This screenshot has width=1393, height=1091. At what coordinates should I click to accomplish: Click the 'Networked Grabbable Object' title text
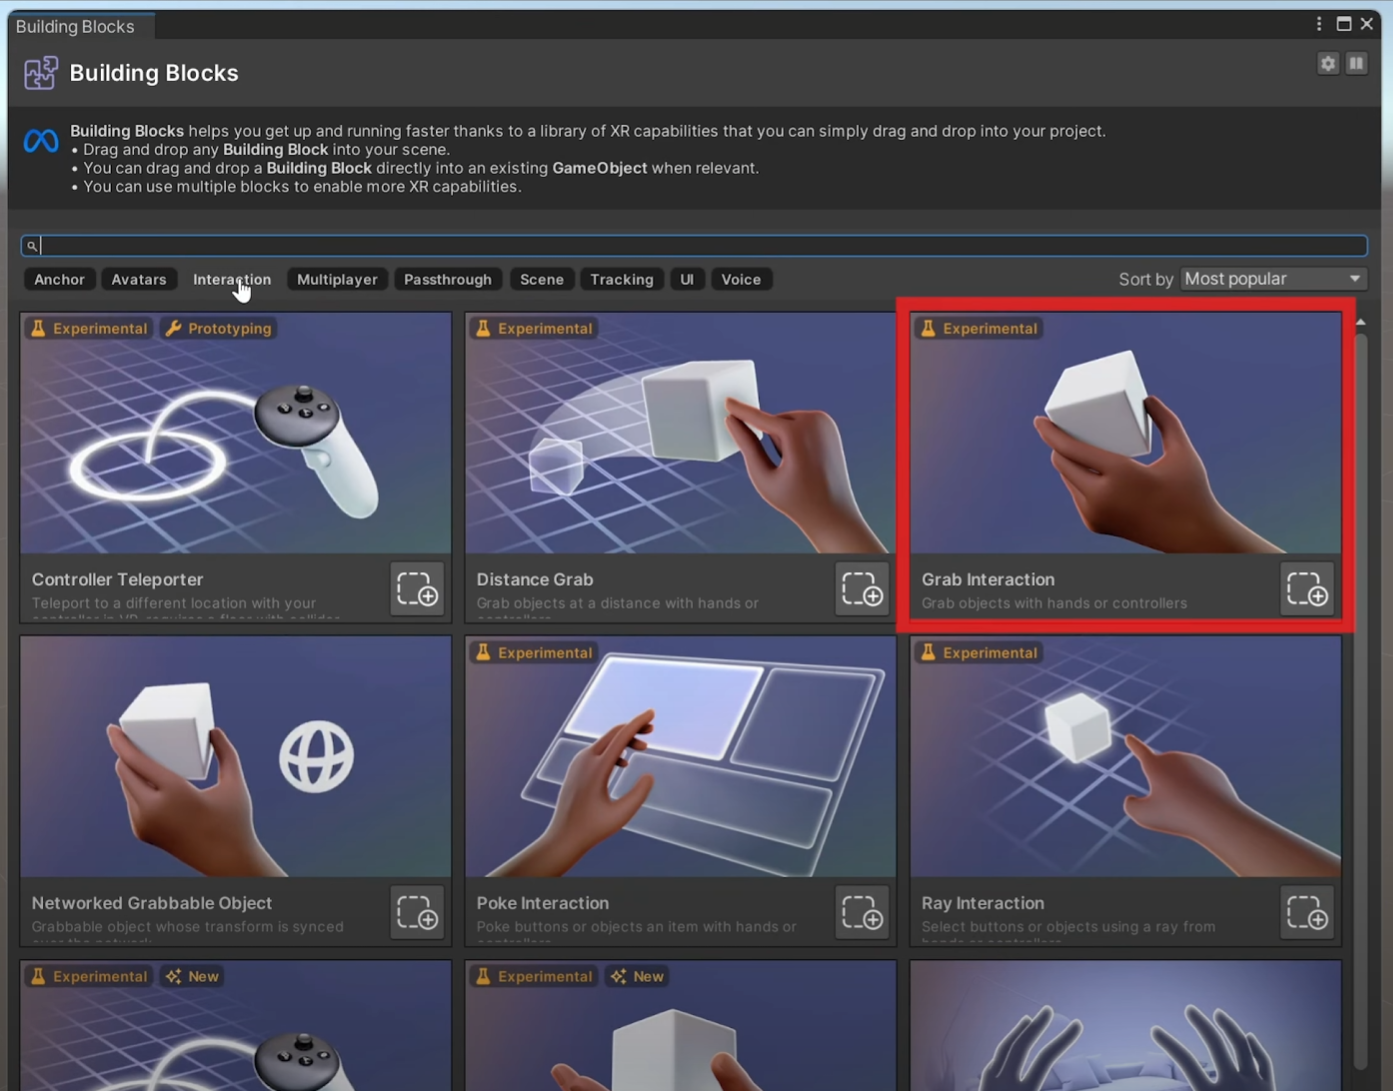point(152,903)
